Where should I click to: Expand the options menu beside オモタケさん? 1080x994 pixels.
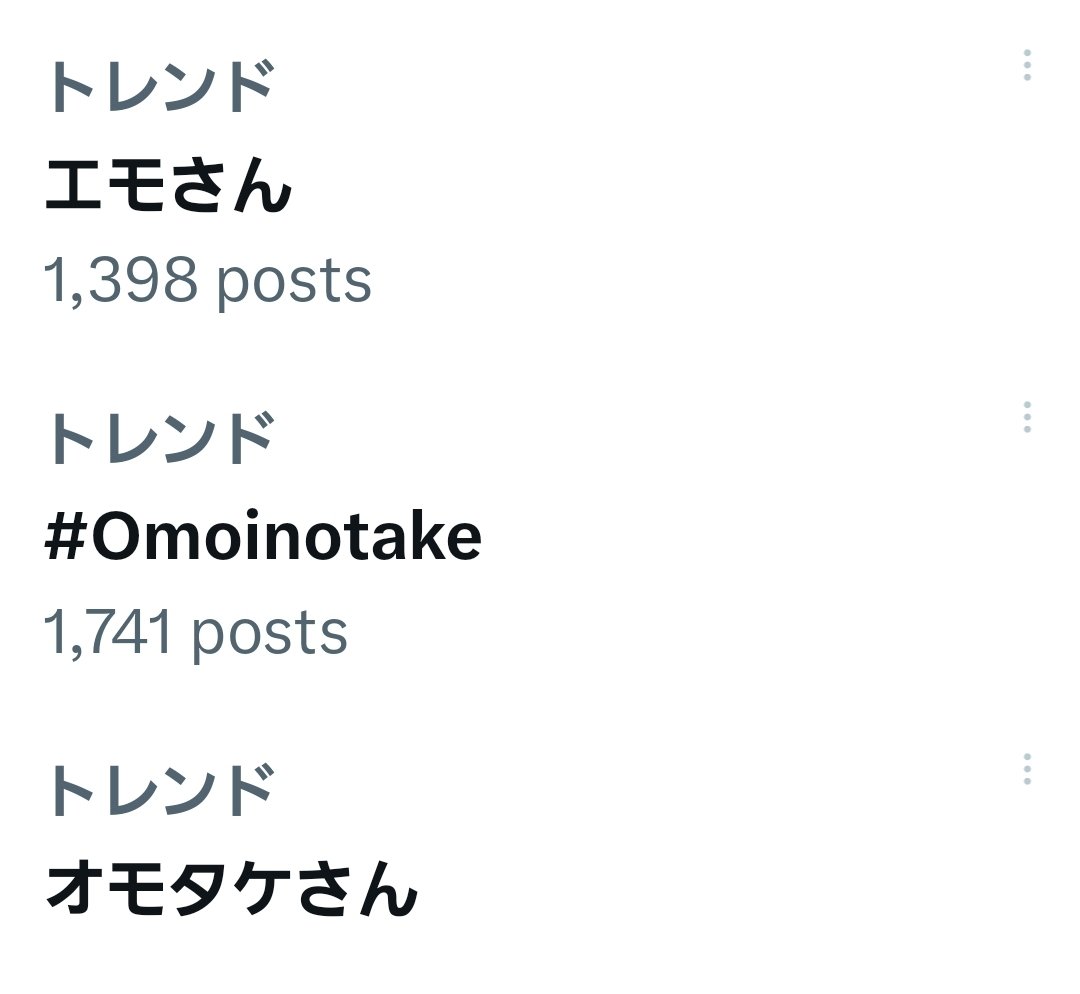[1026, 769]
